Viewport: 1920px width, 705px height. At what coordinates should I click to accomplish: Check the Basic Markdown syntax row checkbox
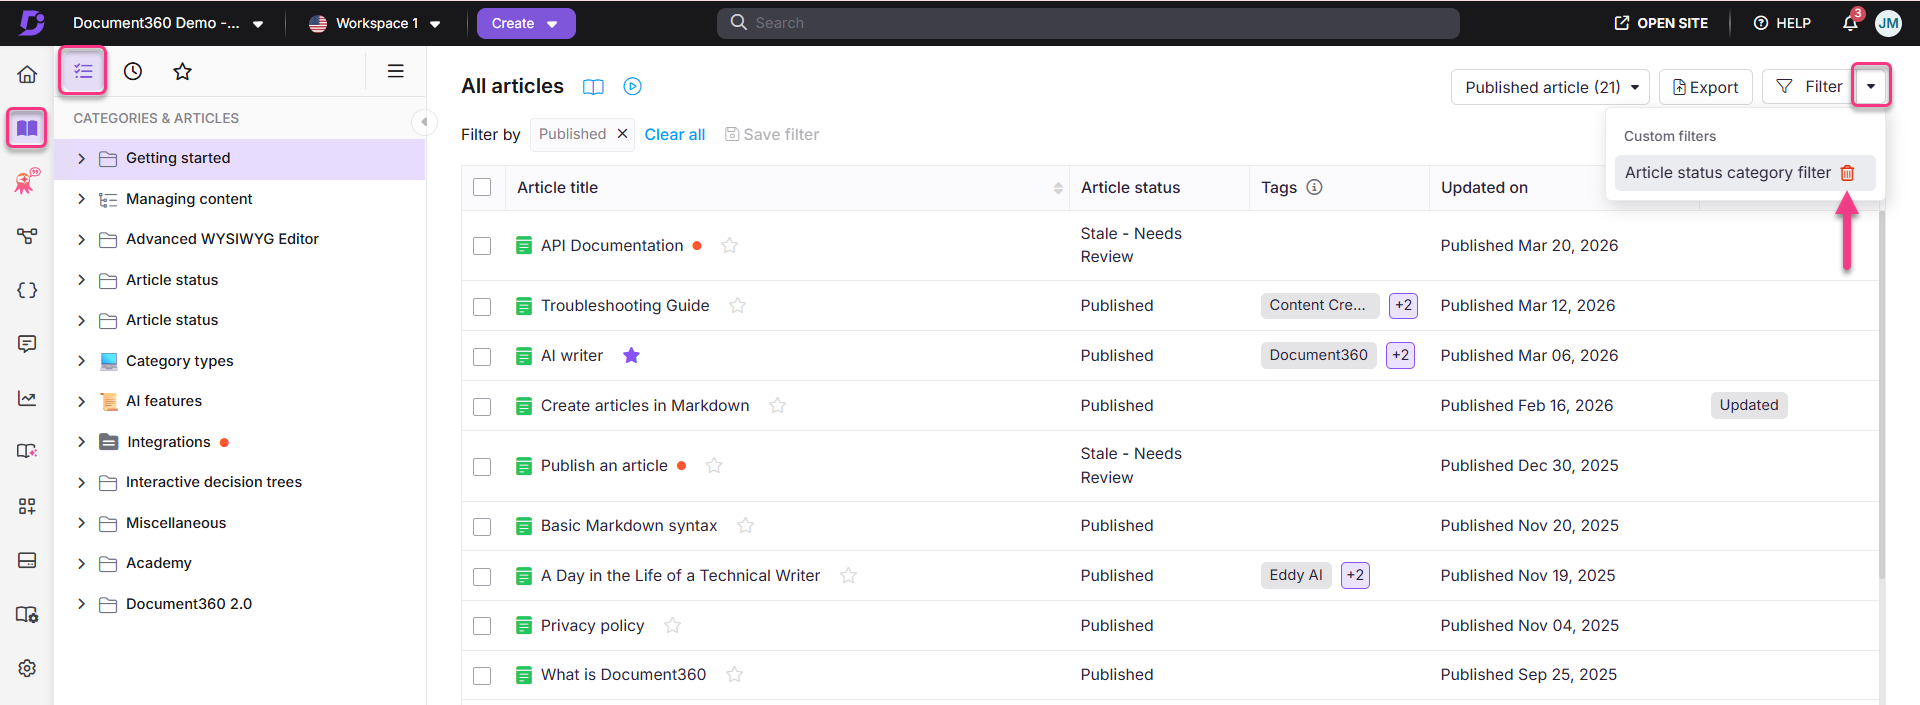[x=482, y=526]
